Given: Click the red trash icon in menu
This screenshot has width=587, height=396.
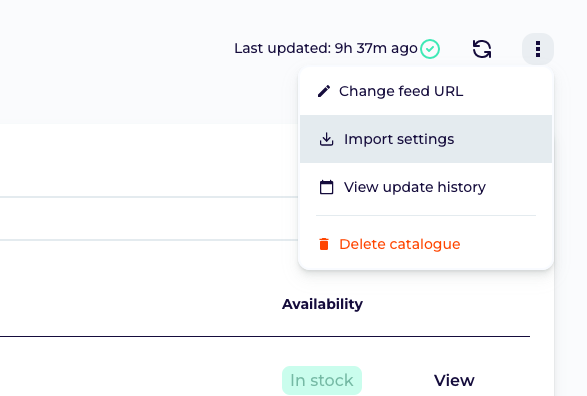Looking at the screenshot, I should tap(324, 244).
